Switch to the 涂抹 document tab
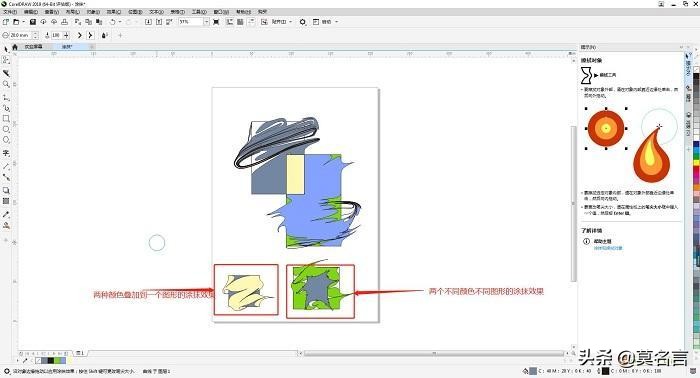The height and width of the screenshot is (378, 700). tap(67, 46)
